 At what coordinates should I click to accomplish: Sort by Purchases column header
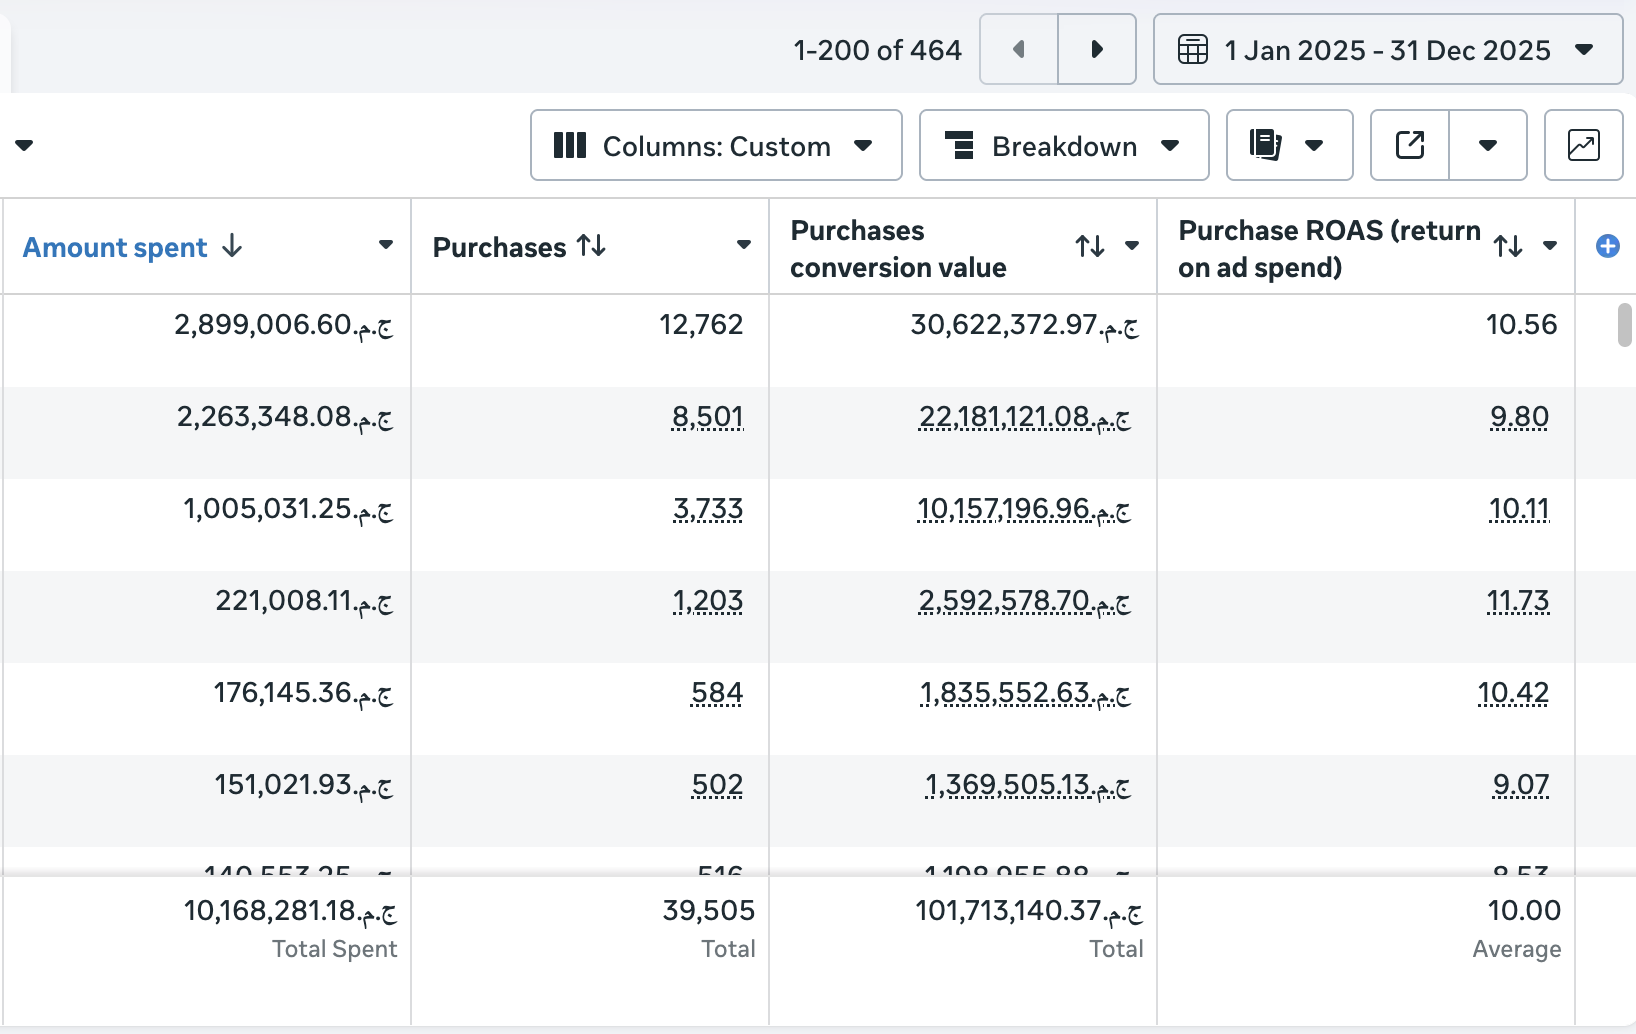pos(499,247)
